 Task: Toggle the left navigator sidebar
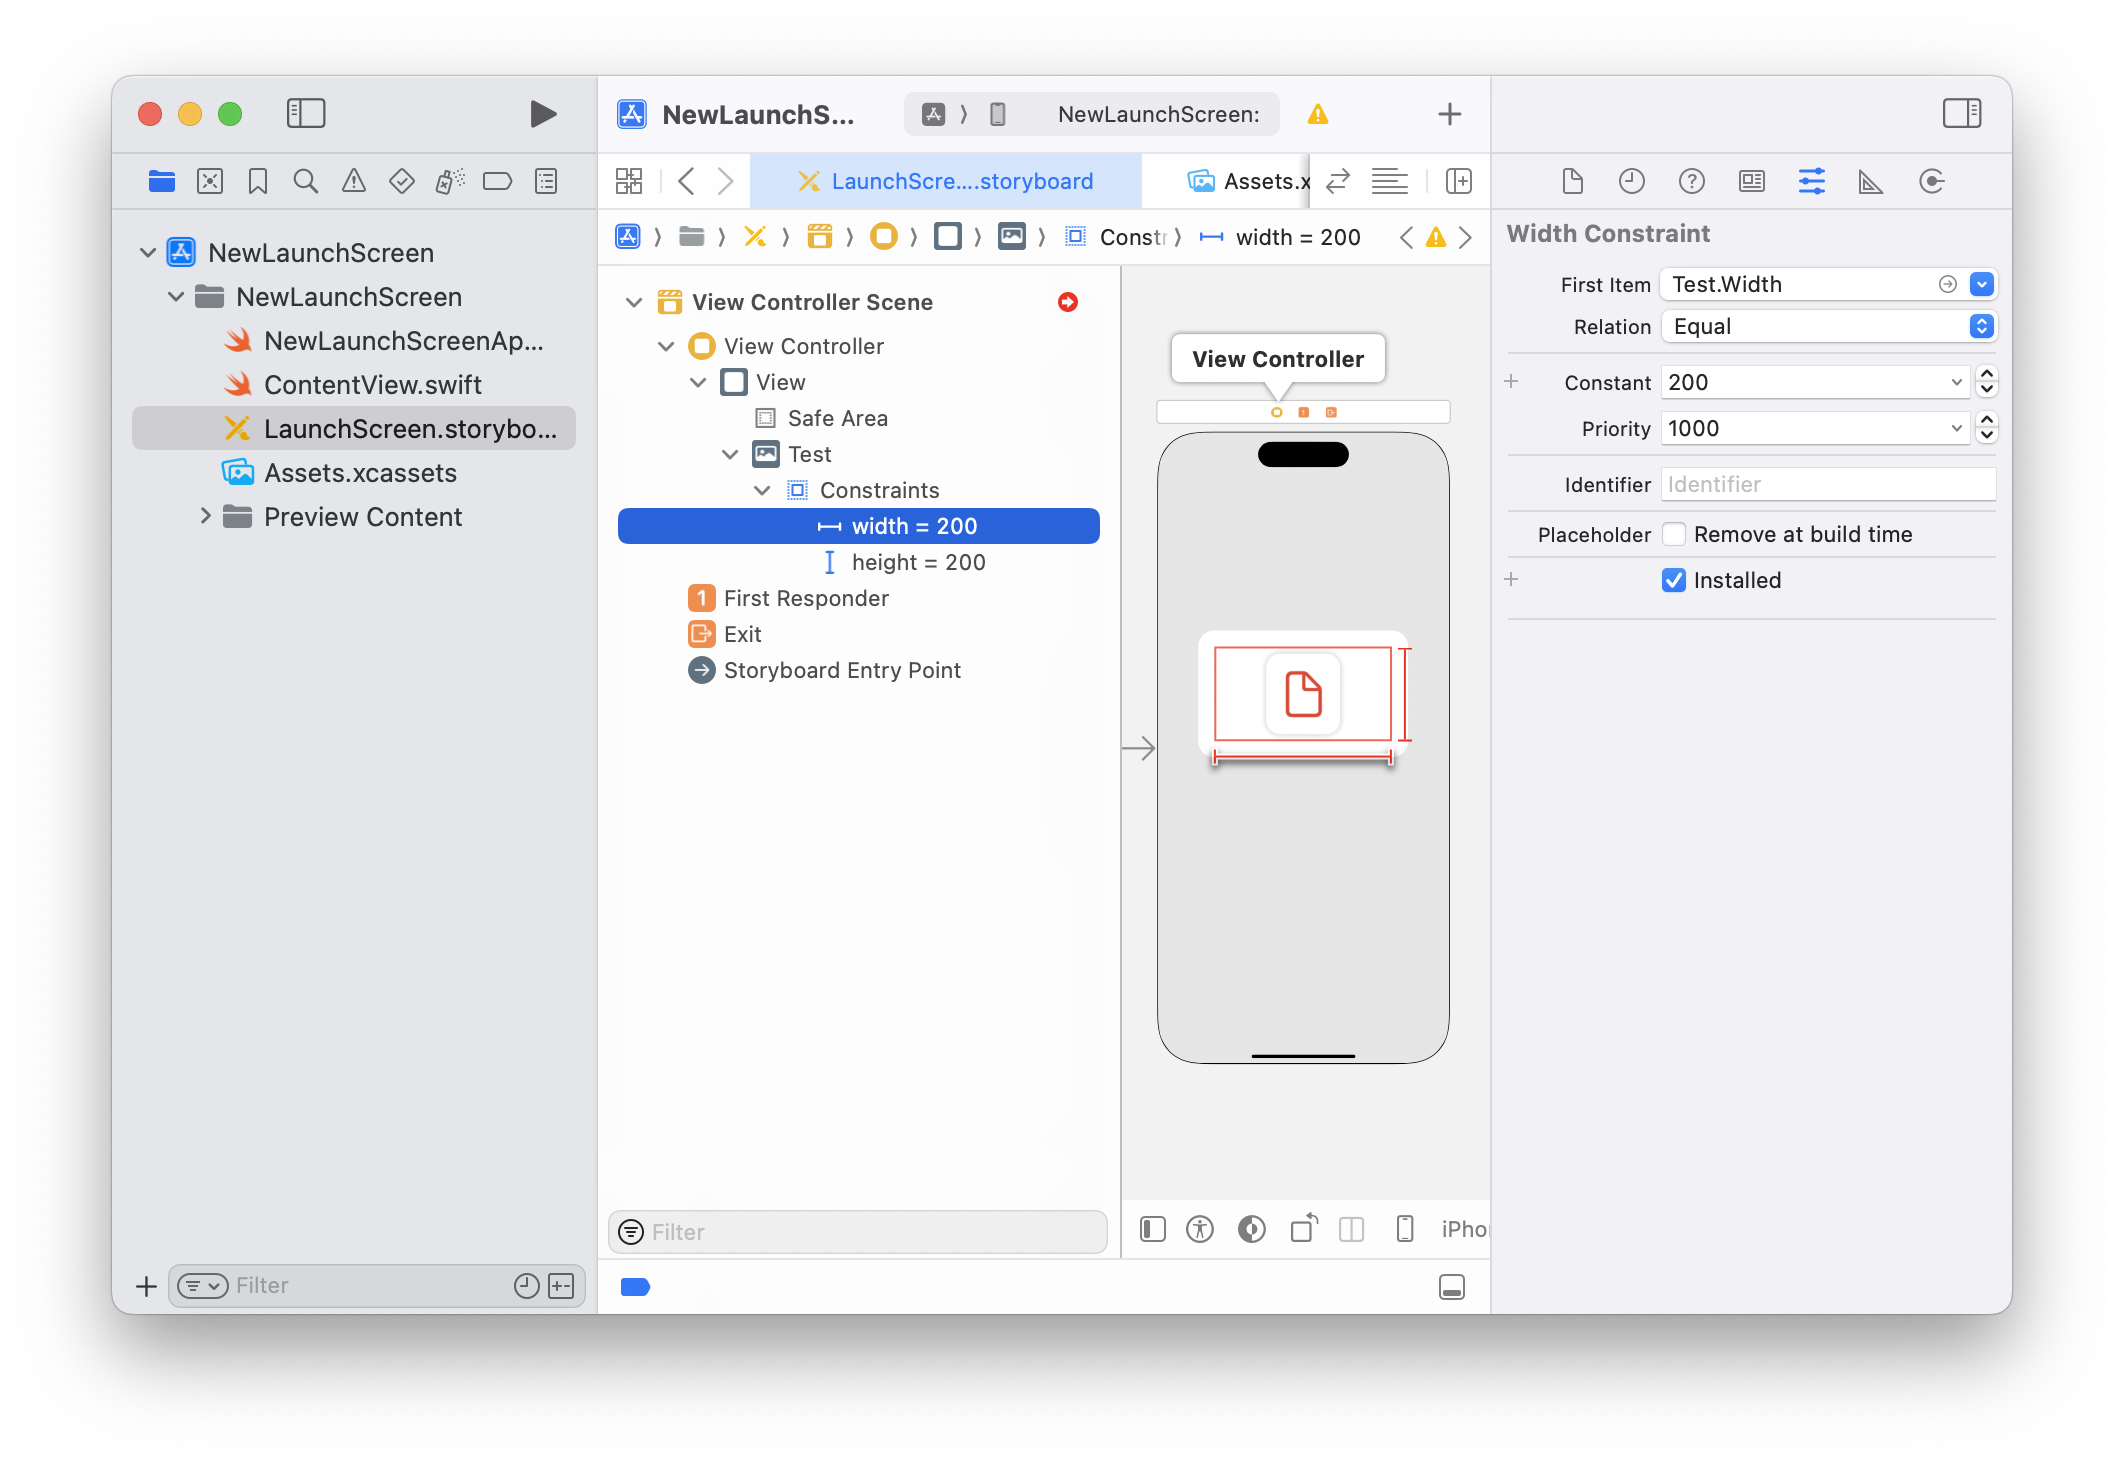(x=306, y=113)
